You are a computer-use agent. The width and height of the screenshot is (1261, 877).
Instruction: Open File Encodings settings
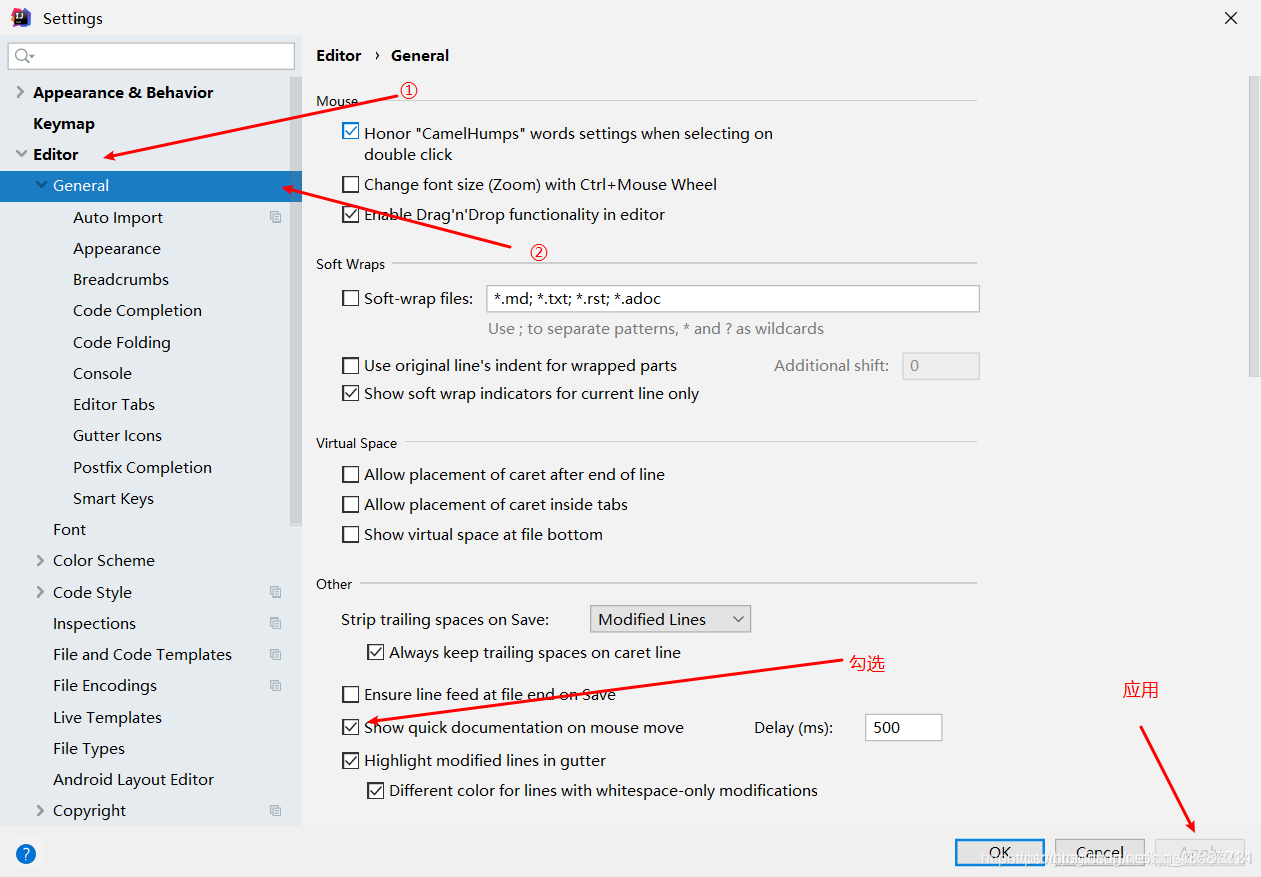(105, 685)
